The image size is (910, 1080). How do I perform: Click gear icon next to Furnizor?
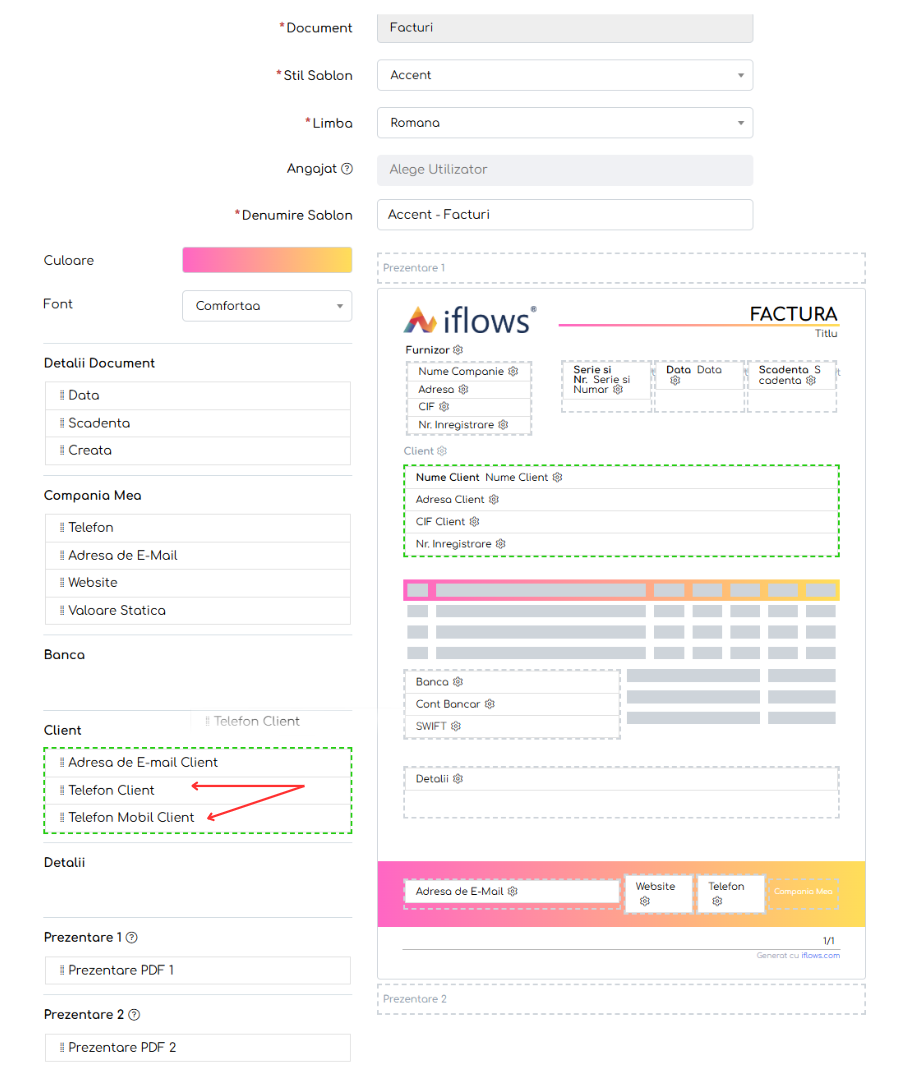(x=458, y=350)
